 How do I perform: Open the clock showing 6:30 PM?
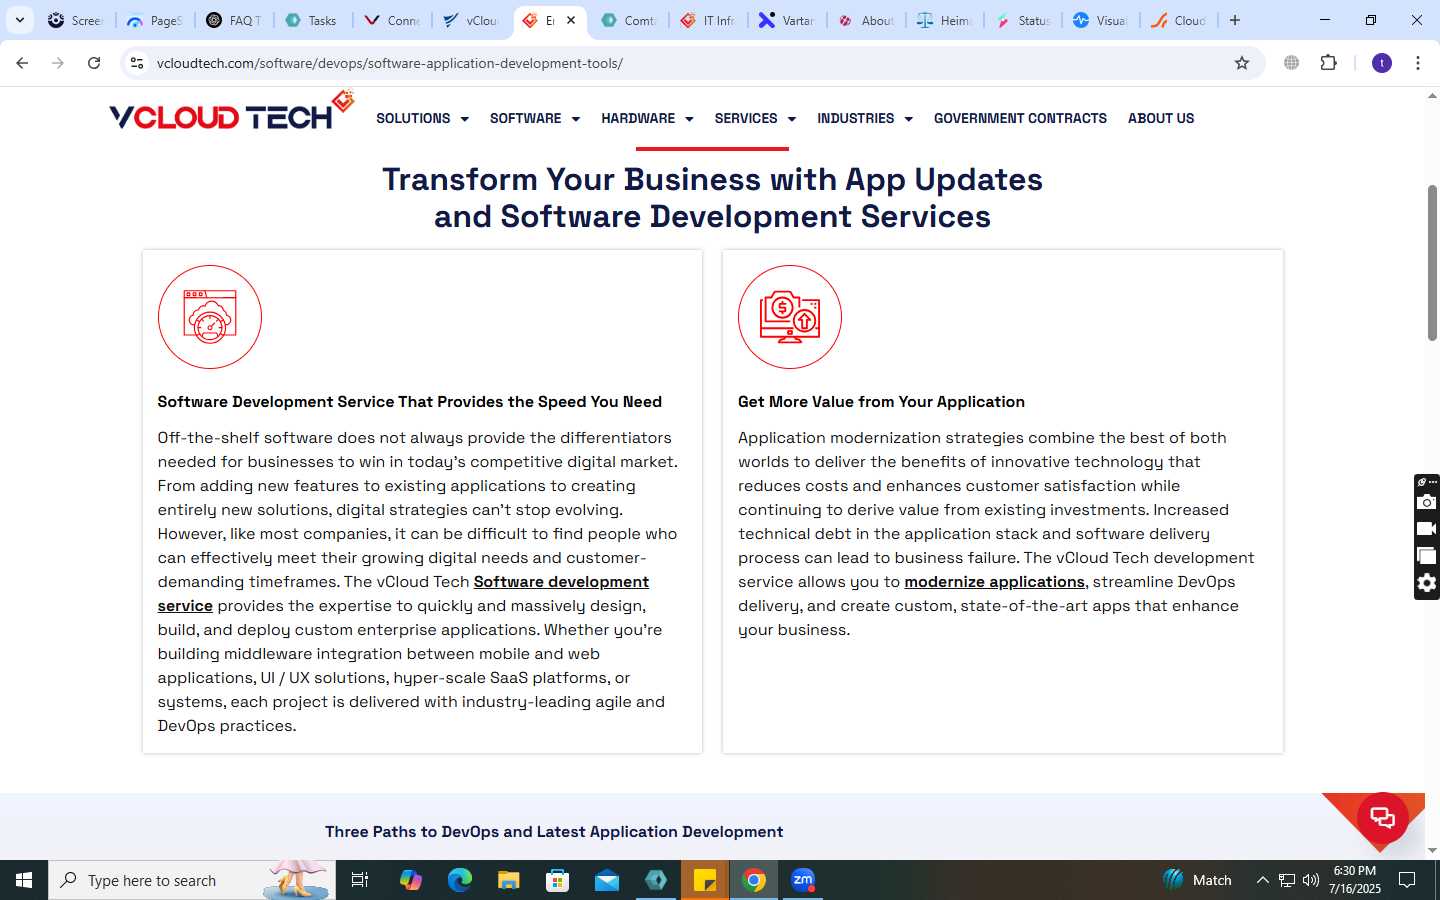pyautogui.click(x=1355, y=880)
